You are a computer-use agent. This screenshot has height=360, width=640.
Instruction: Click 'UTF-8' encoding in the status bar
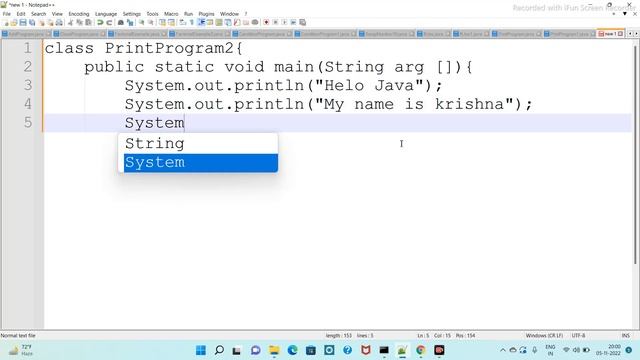(x=578, y=336)
